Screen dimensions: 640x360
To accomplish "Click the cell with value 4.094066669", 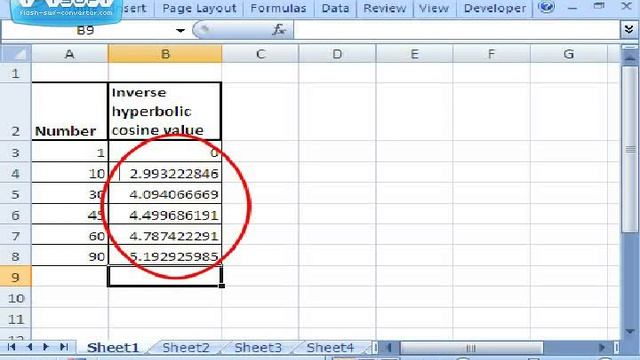I will click(165, 194).
